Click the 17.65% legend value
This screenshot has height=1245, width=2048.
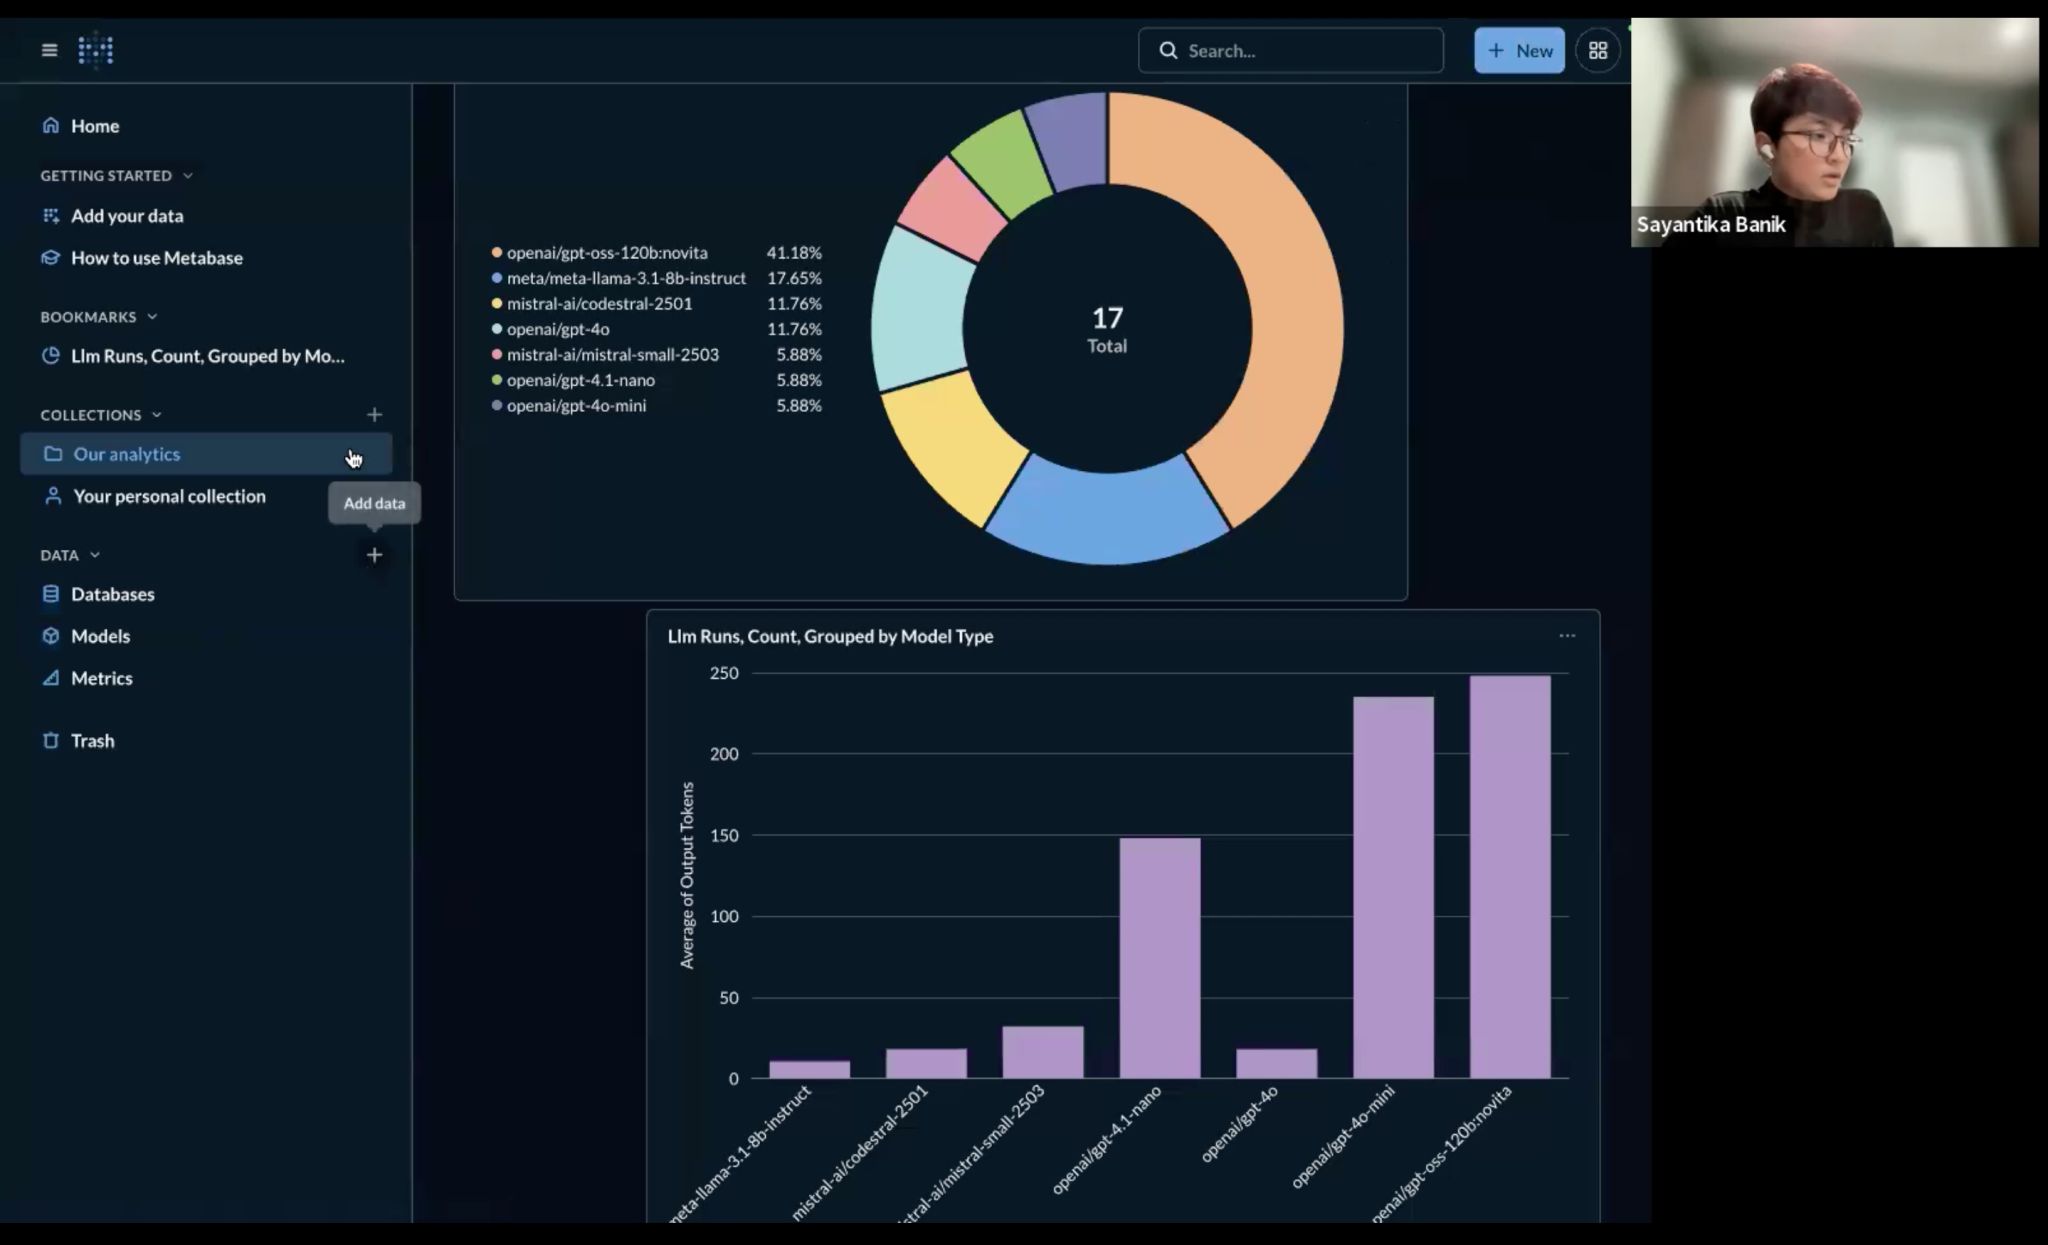coord(794,277)
